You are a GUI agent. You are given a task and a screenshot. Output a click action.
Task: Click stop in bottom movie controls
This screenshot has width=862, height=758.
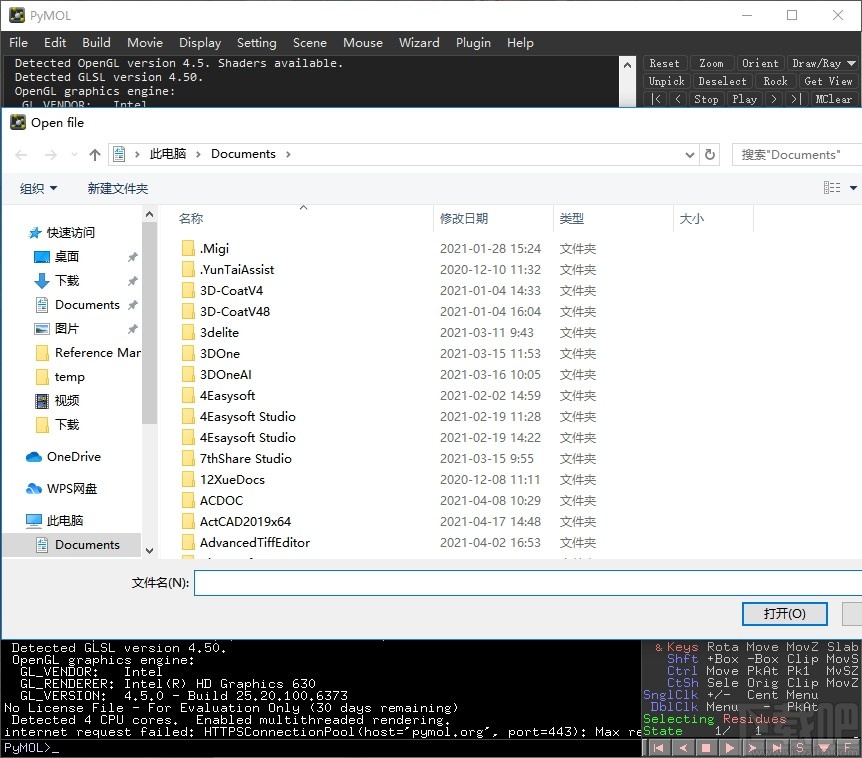(x=706, y=748)
